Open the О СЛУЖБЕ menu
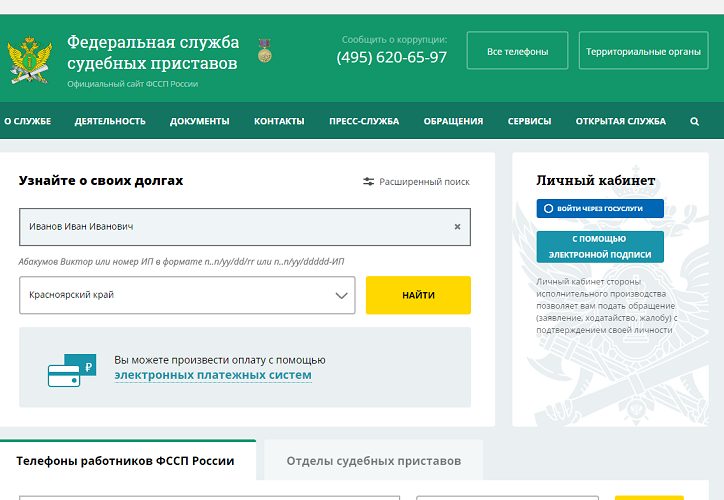This screenshot has width=724, height=500. pyautogui.click(x=28, y=121)
